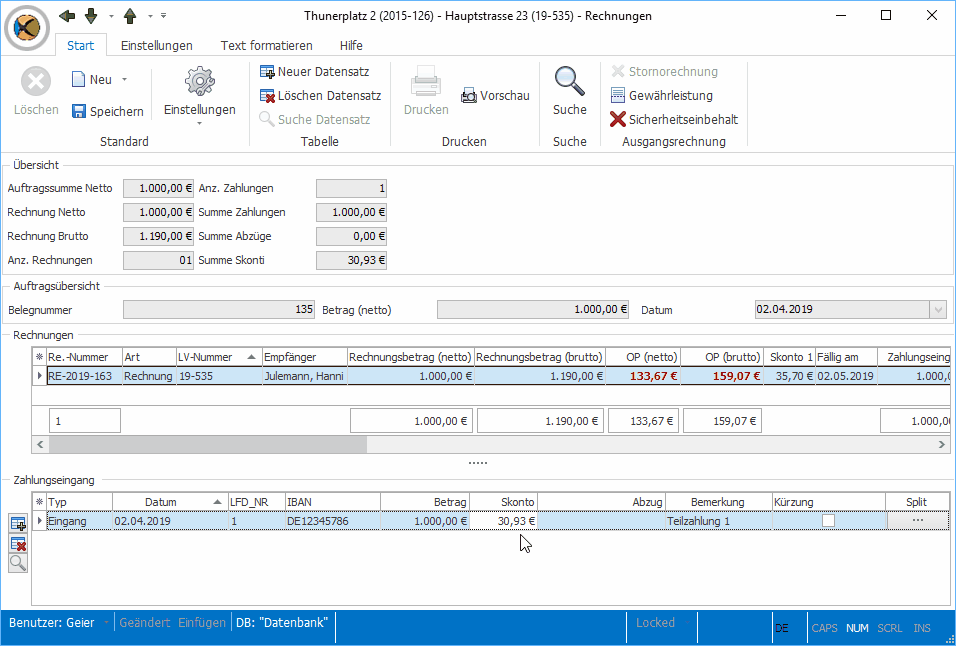Click the greyed-out Suche Datensatz item
This screenshot has height=646, width=956.
tap(315, 119)
